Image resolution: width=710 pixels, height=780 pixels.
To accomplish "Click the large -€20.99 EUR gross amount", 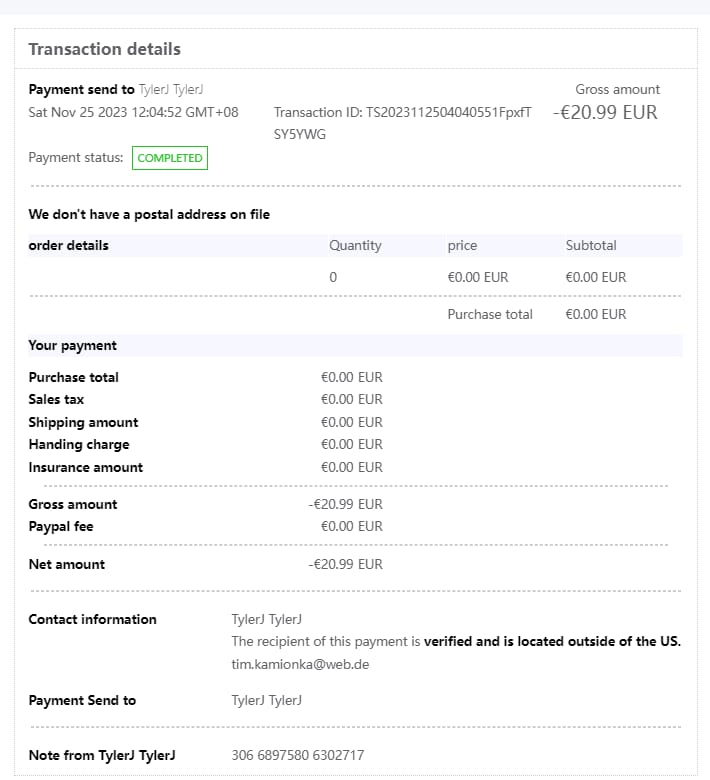I will pos(605,112).
